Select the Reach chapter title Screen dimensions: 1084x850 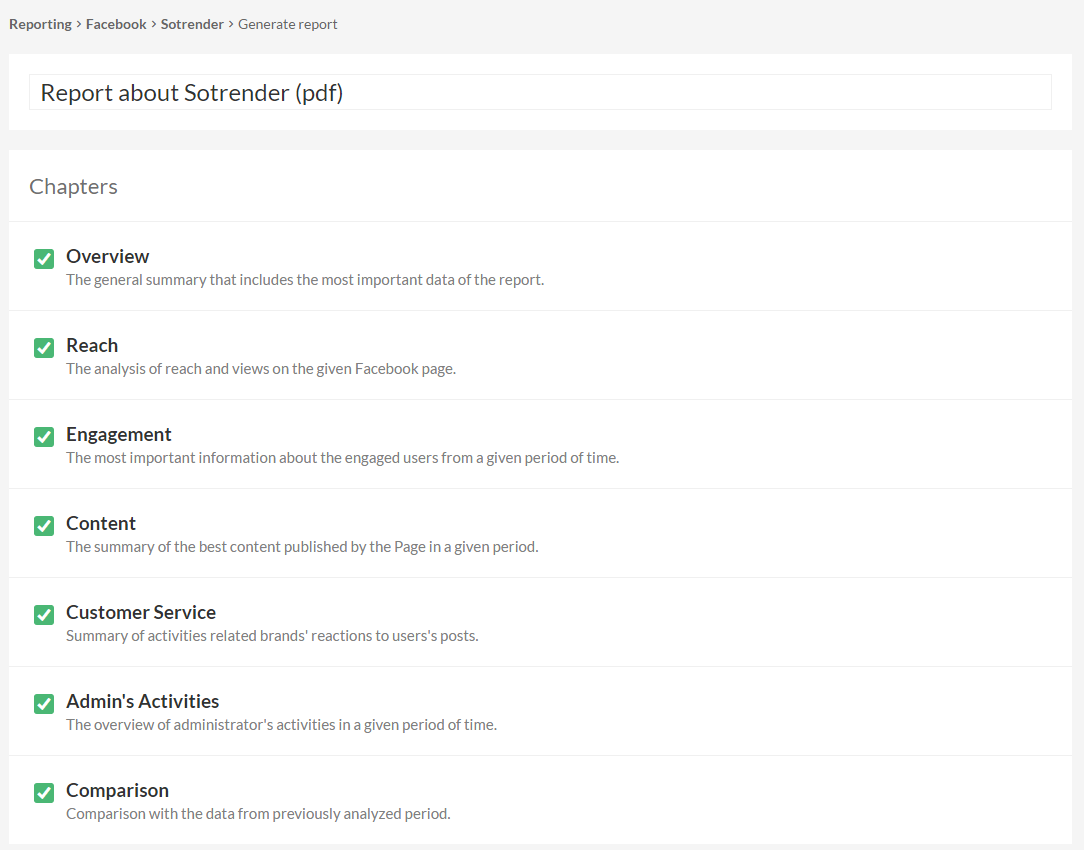coord(92,346)
